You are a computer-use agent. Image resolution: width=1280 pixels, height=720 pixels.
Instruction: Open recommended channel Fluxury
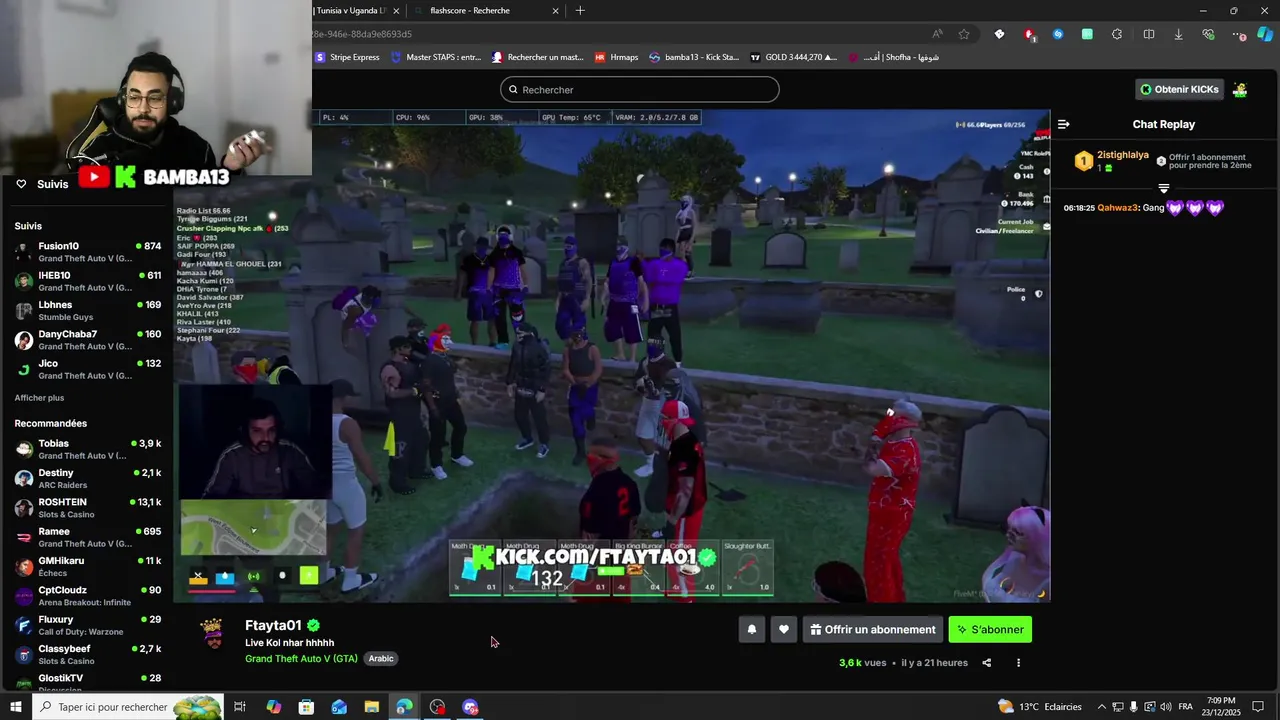coord(88,625)
